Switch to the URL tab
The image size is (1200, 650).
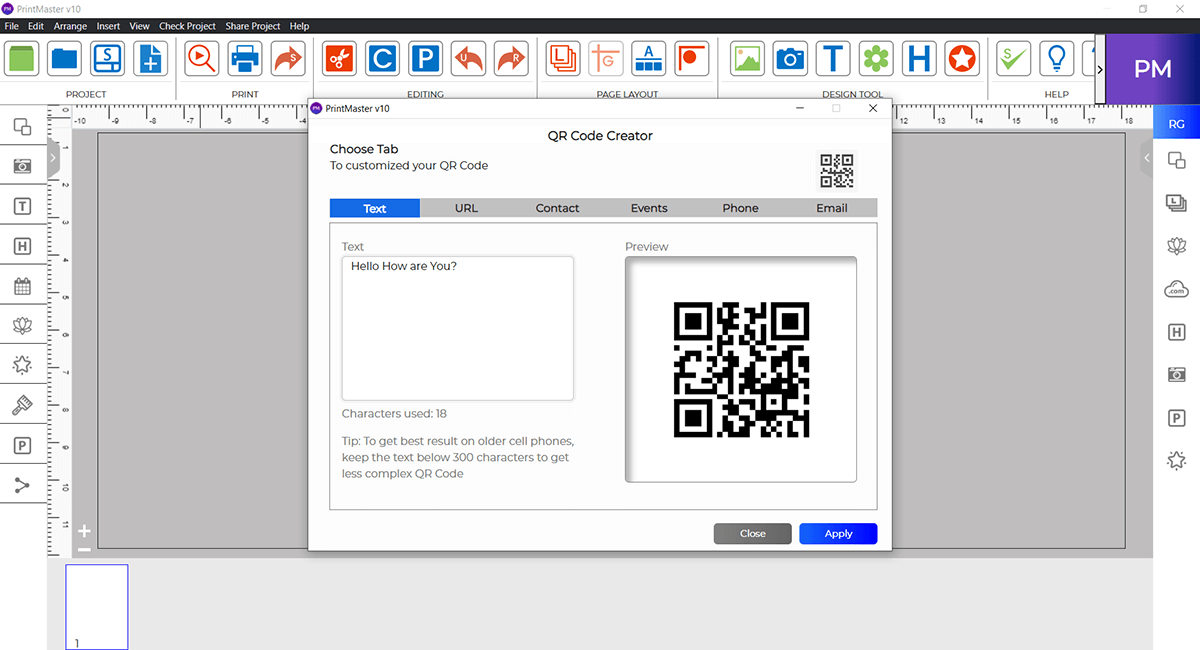(466, 207)
